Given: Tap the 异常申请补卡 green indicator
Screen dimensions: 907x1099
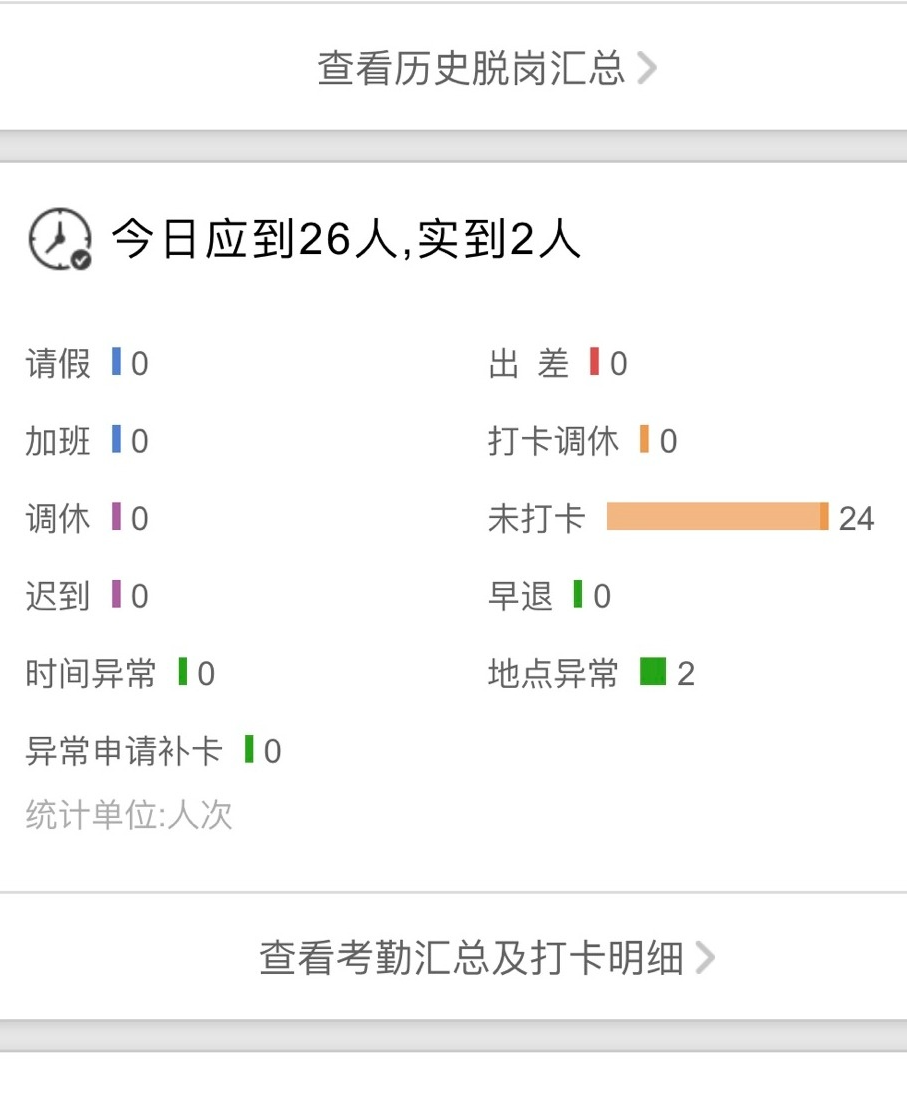Looking at the screenshot, I should pos(249,749).
